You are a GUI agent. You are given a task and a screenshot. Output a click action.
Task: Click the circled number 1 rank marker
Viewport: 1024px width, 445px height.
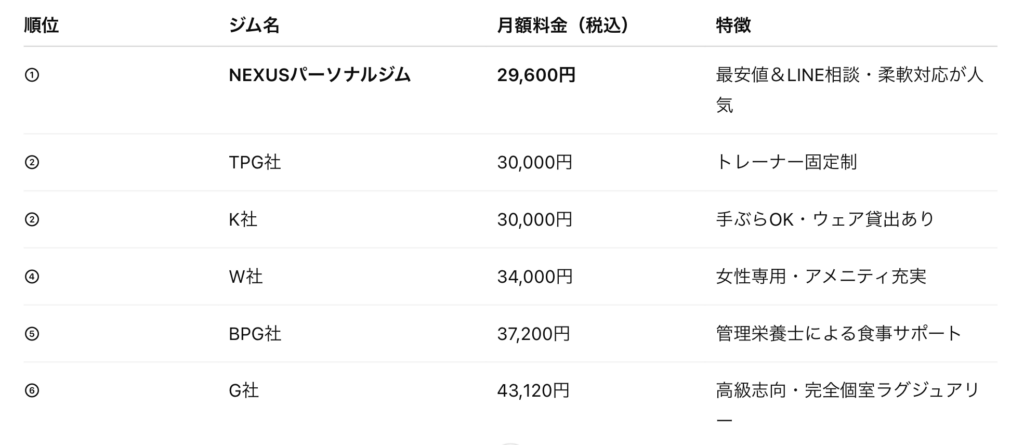(x=31, y=75)
